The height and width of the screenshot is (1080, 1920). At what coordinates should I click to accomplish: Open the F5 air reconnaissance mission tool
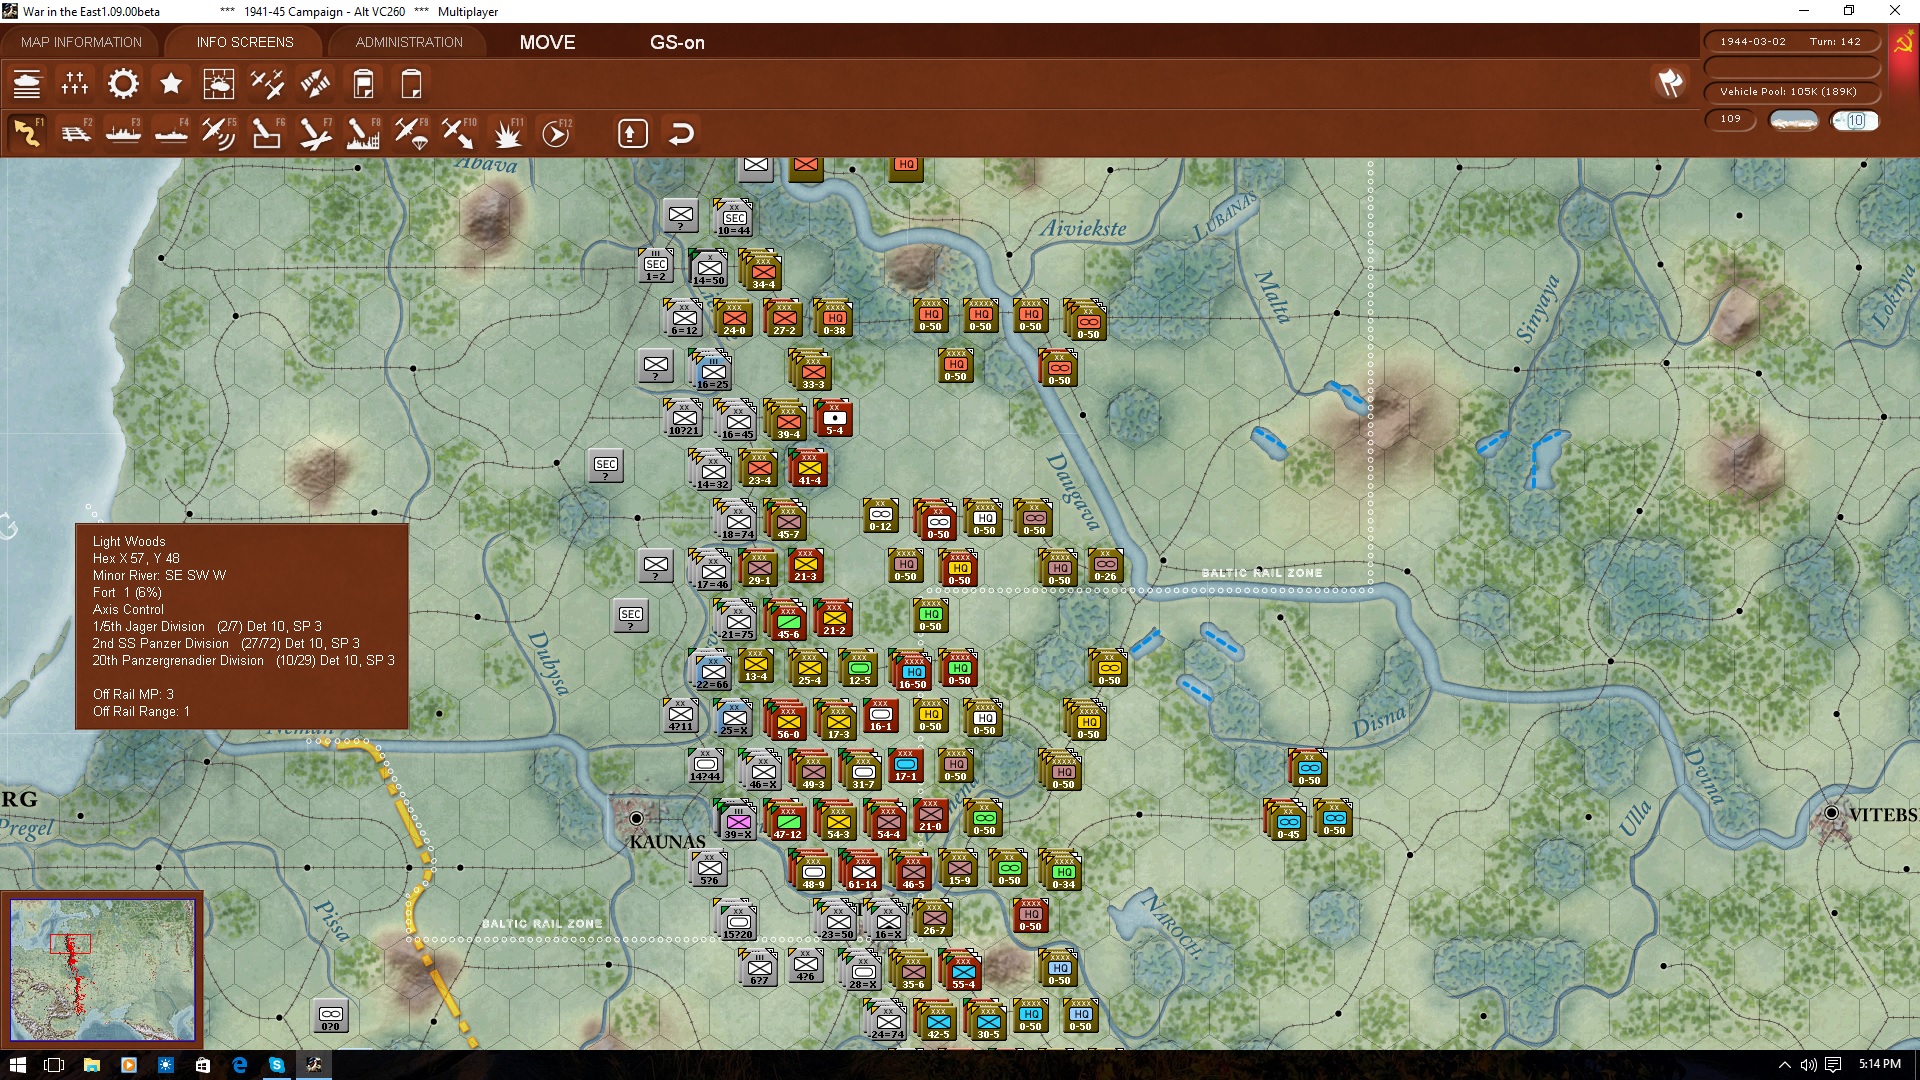point(219,131)
